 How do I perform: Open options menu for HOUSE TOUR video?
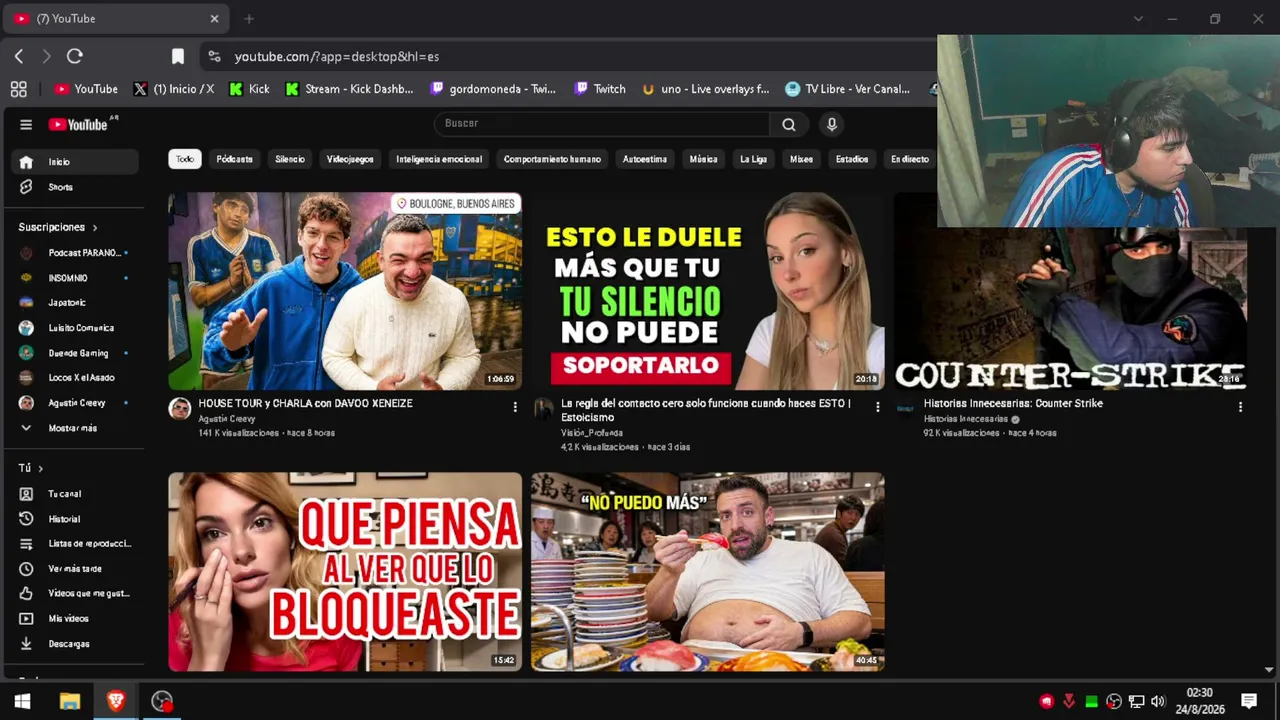[515, 407]
